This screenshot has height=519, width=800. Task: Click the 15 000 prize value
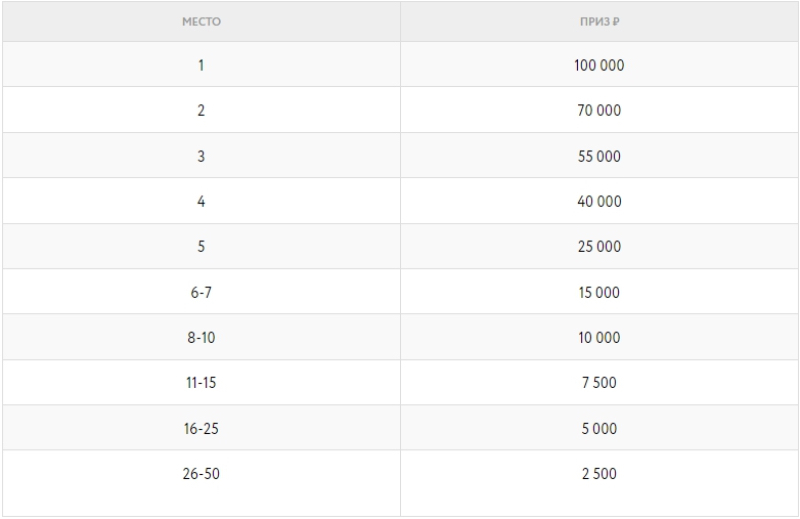coord(599,292)
